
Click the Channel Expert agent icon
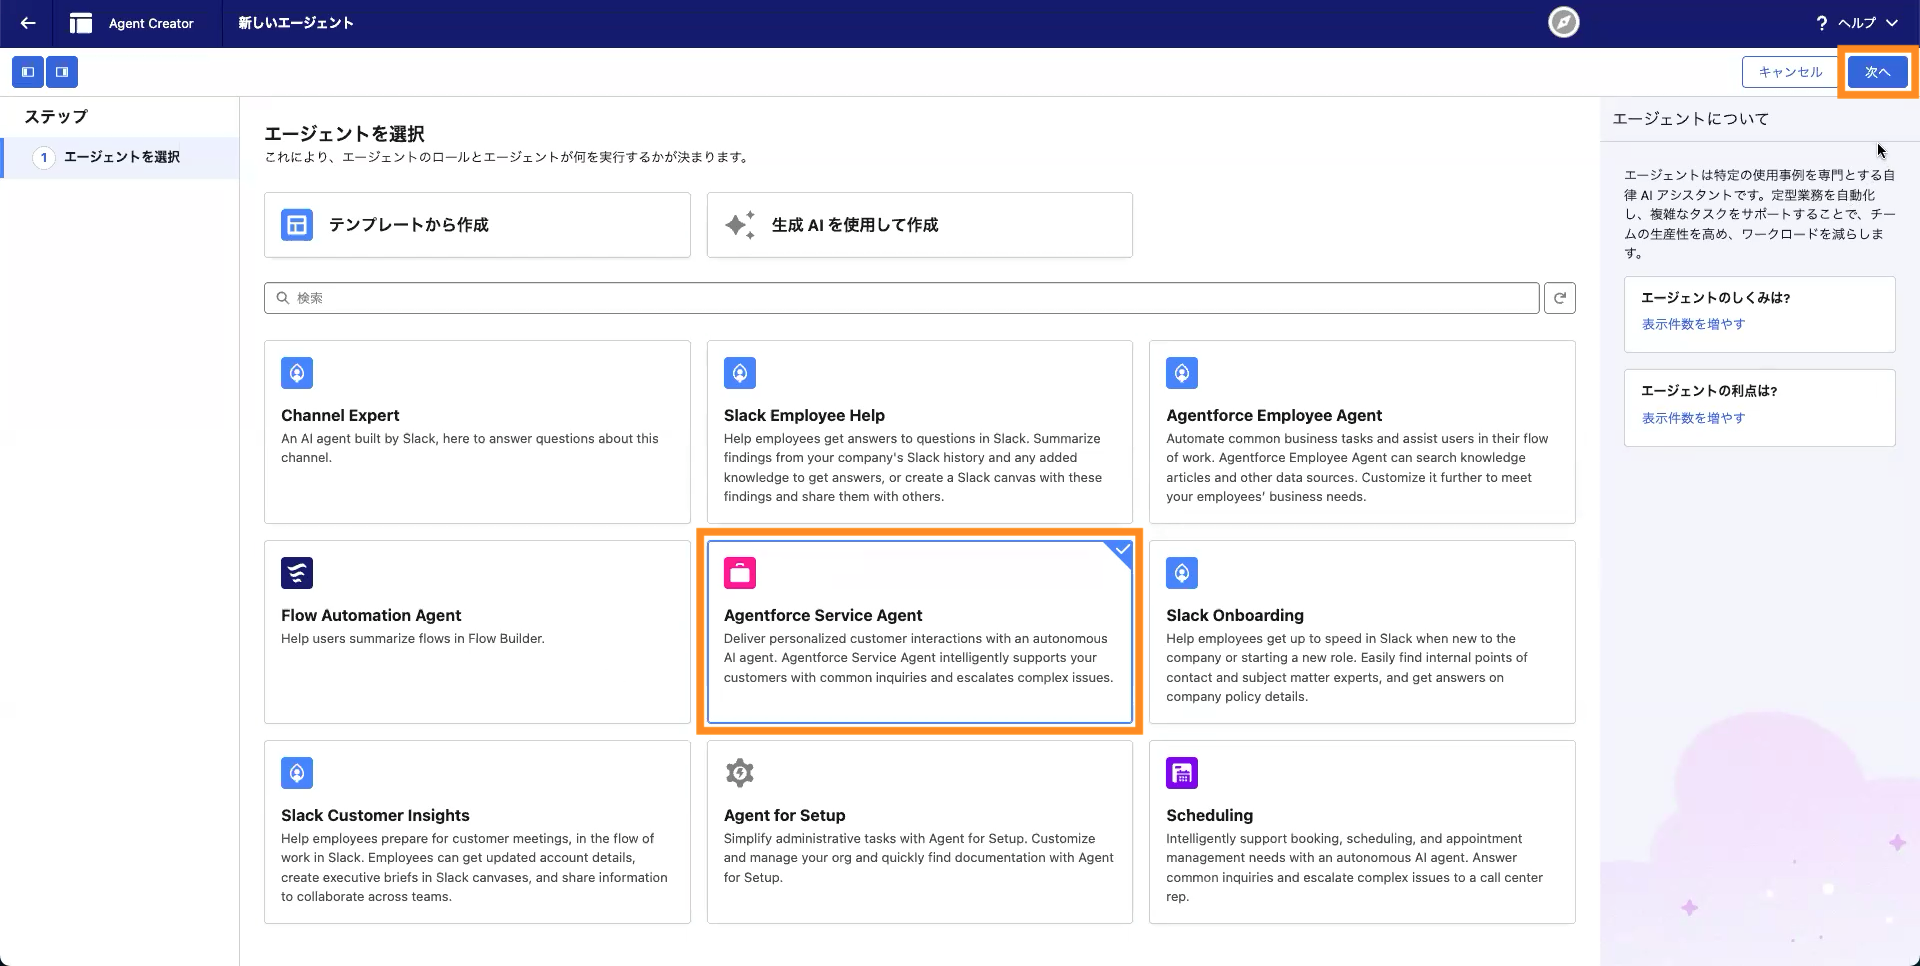coord(297,373)
